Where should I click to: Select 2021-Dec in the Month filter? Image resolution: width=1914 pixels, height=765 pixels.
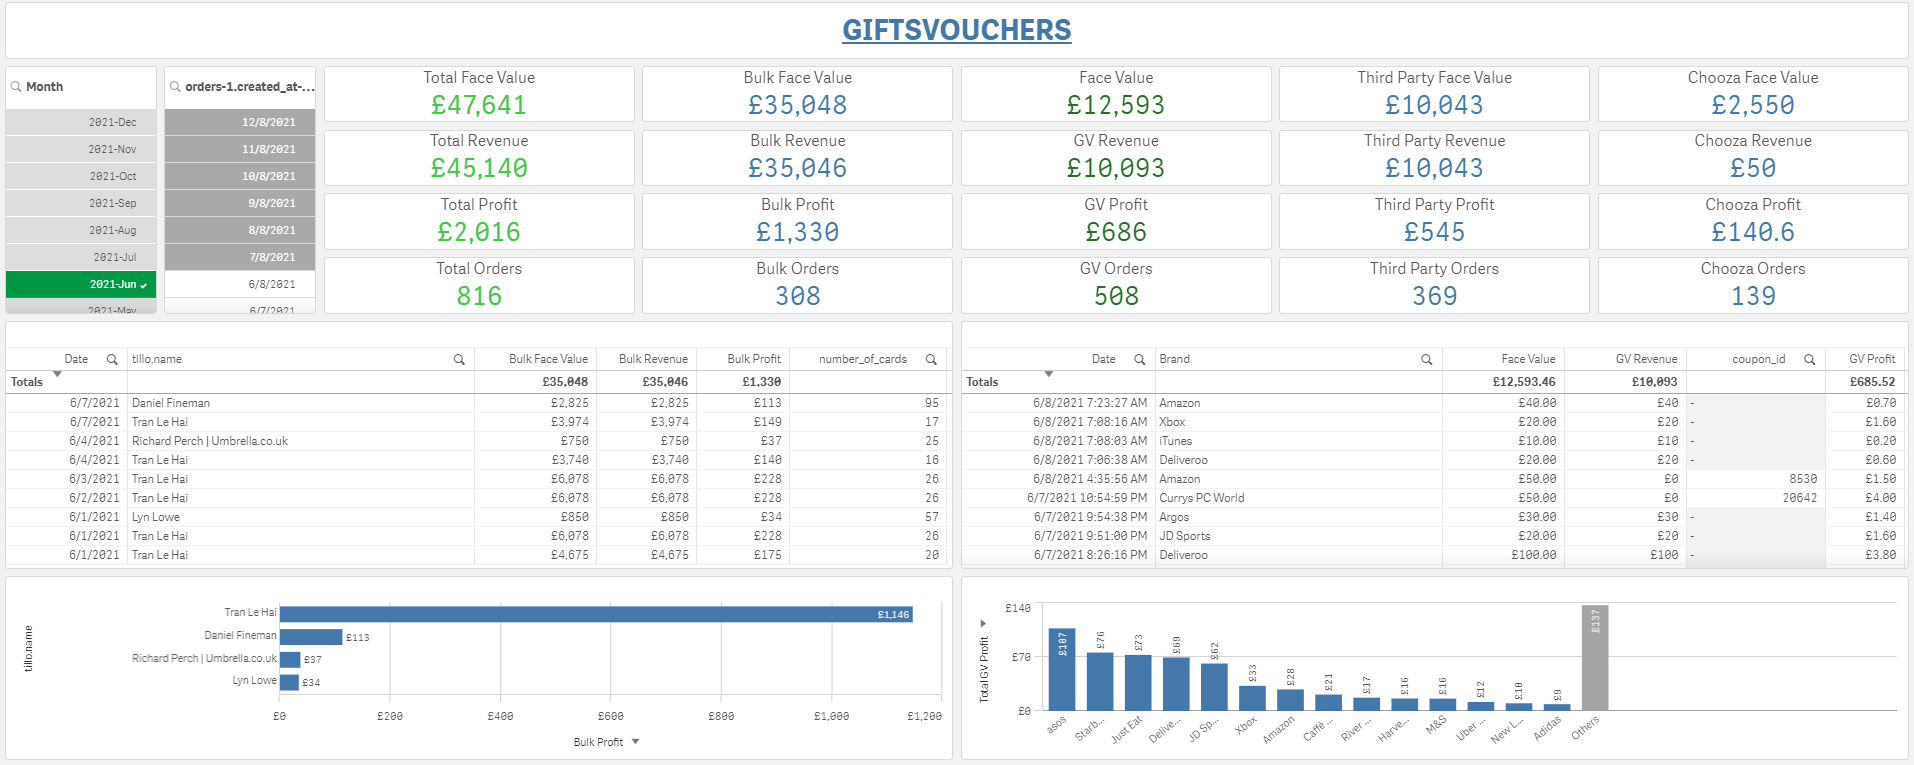(x=81, y=122)
